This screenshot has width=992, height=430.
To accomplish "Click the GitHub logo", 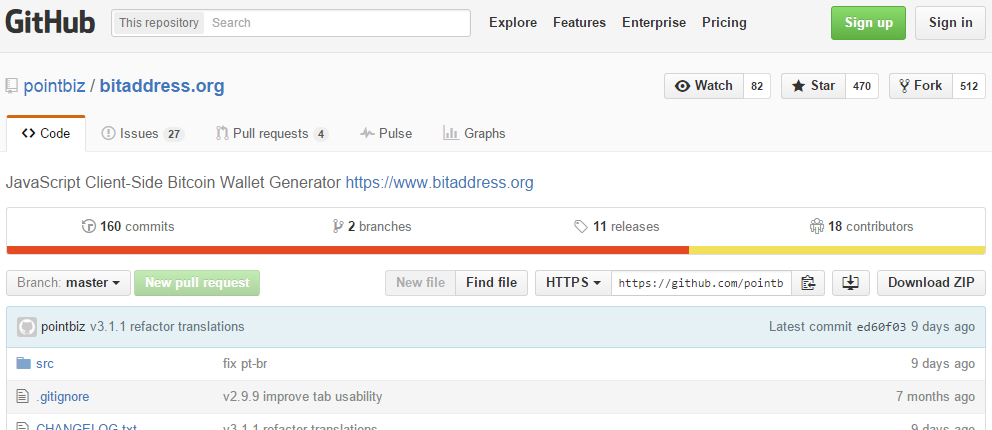I will 50,23.
